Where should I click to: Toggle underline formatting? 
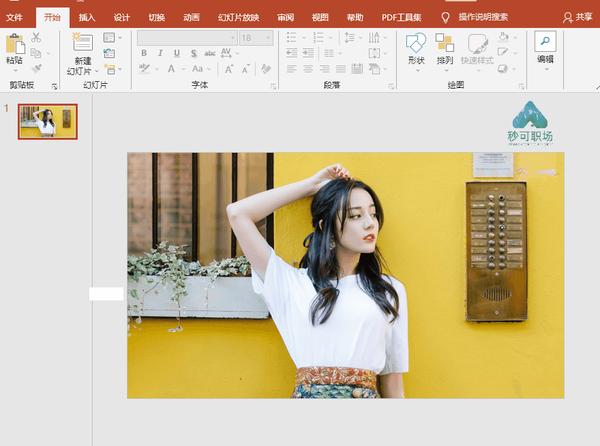tap(176, 54)
